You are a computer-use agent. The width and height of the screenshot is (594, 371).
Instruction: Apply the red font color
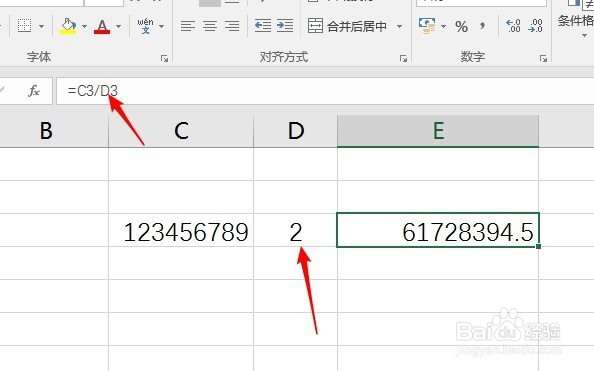(x=102, y=27)
